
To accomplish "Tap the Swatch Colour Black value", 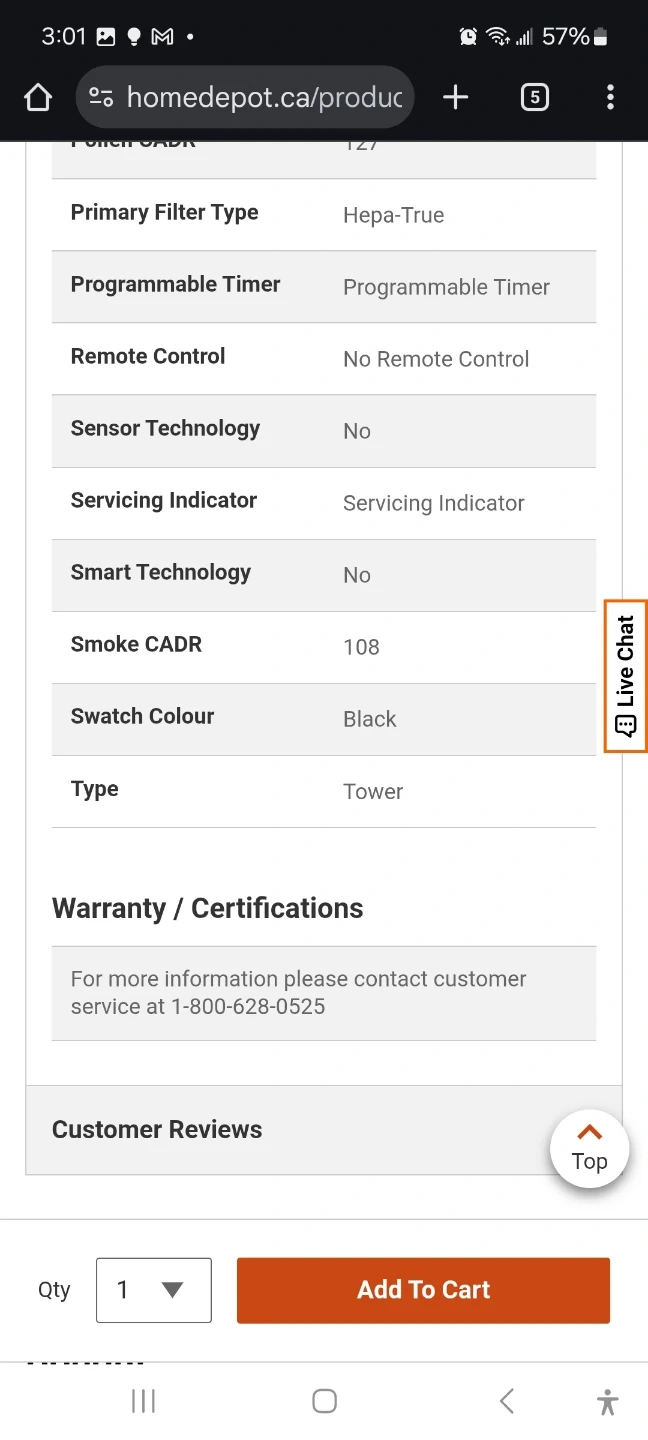I will pos(370,719).
